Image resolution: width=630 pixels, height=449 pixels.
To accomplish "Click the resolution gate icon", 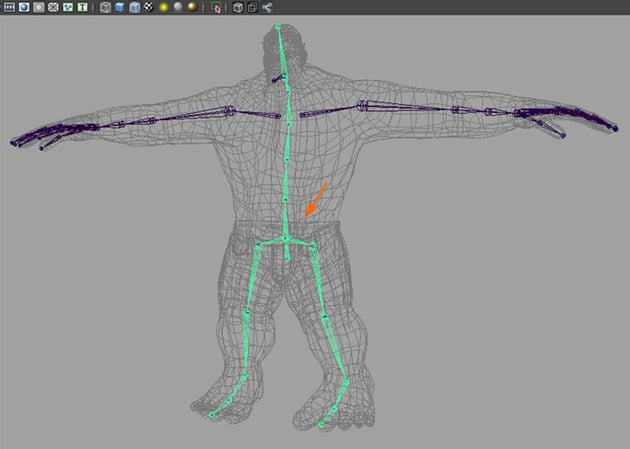I will pos(39,7).
